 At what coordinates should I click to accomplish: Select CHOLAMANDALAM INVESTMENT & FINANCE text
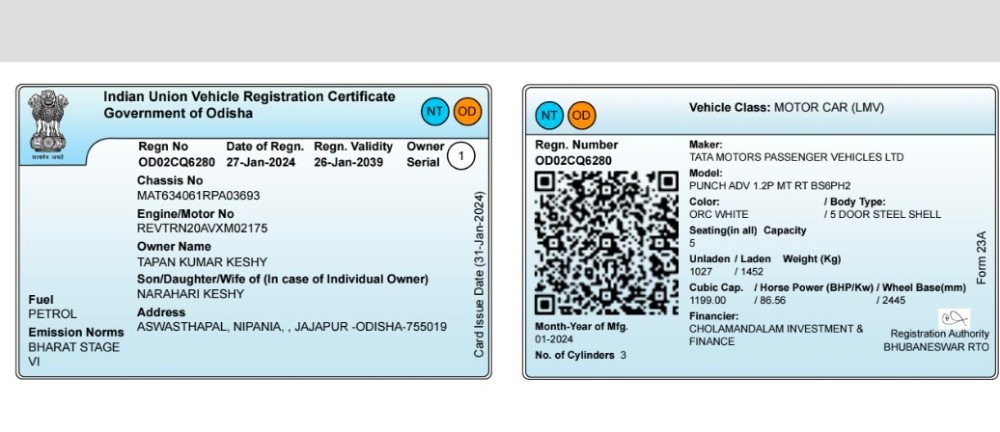(x=776, y=335)
